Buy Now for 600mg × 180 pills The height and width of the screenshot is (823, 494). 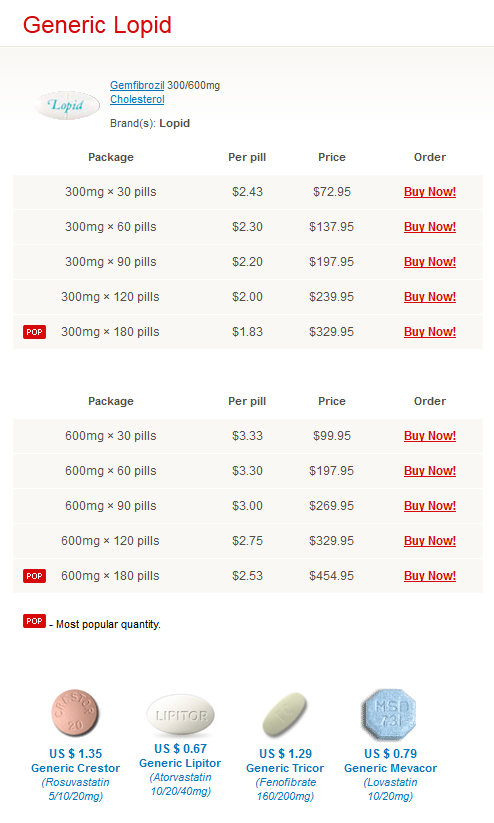430,576
